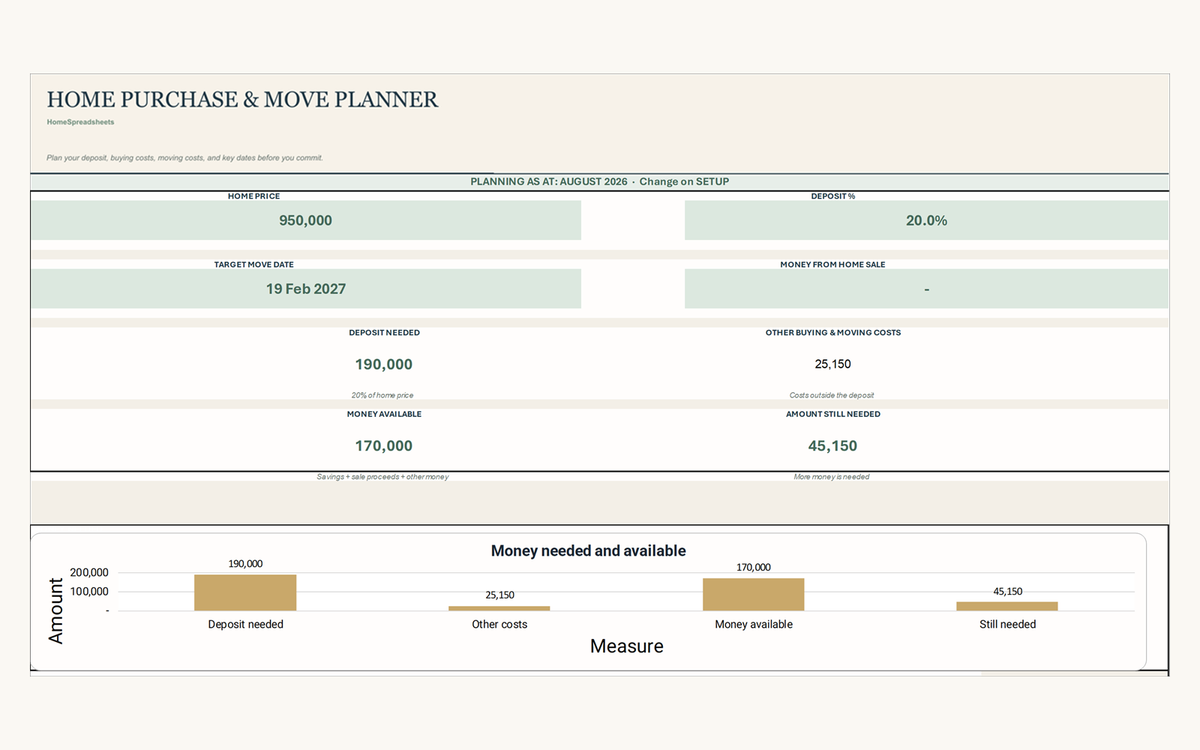This screenshot has height=750, width=1200.
Task: Select the Still needed bar in chart
Action: coord(1007,606)
